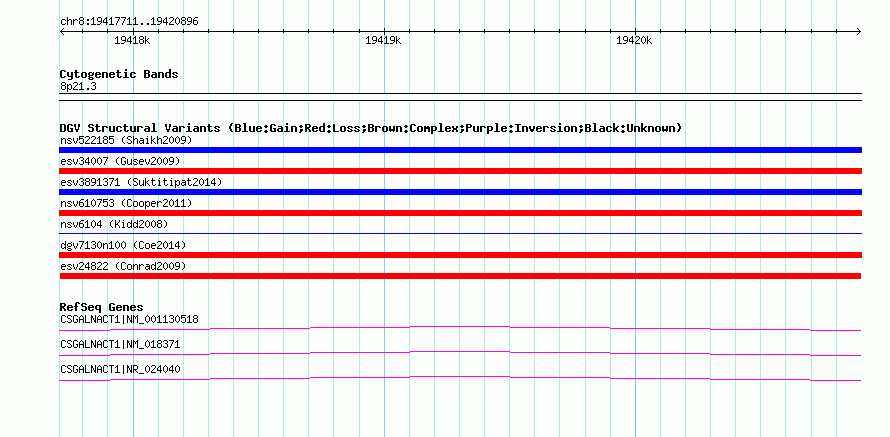890x437 pixels.
Task: Click the 19419k ruler tick label
Action: coord(383,40)
